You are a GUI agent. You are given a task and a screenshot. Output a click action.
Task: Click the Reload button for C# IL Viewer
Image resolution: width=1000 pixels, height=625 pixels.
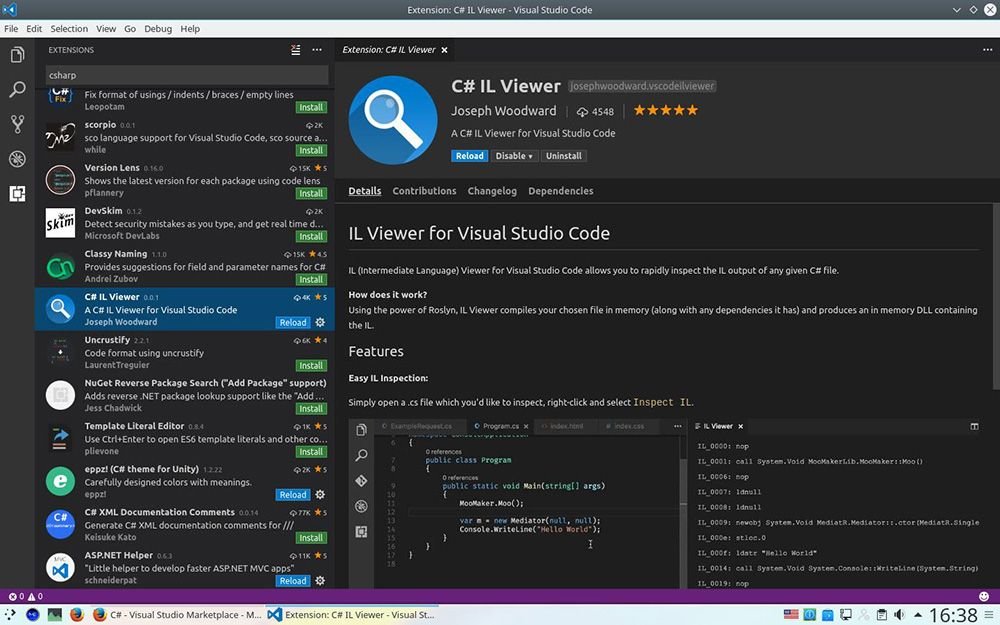point(470,156)
